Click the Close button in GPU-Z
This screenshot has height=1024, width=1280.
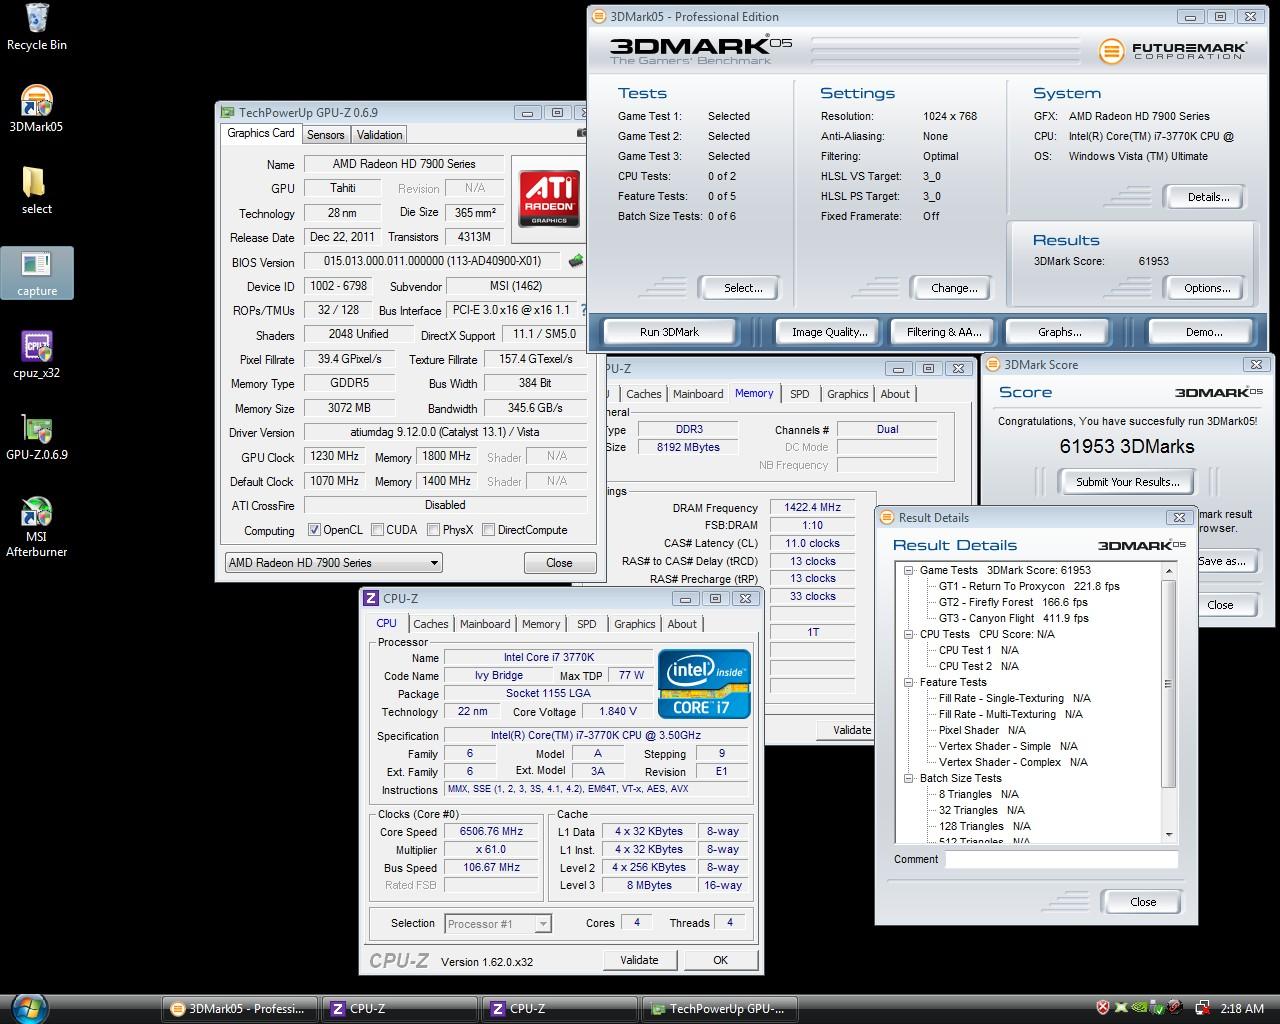(x=560, y=563)
